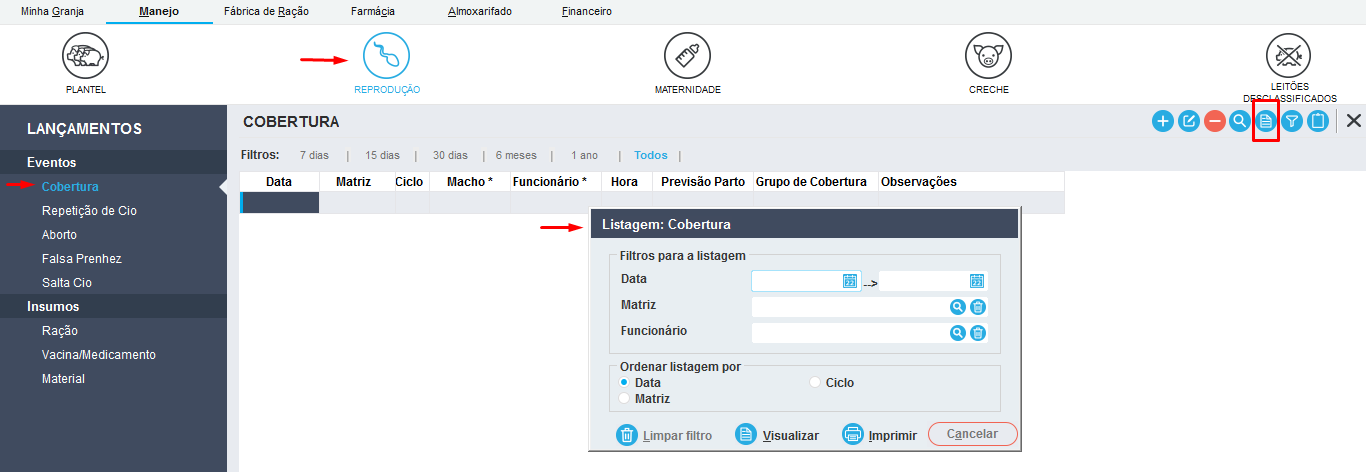The width and height of the screenshot is (1366, 472).
Task: Close the Cobertura panel with X
Action: click(x=1354, y=121)
